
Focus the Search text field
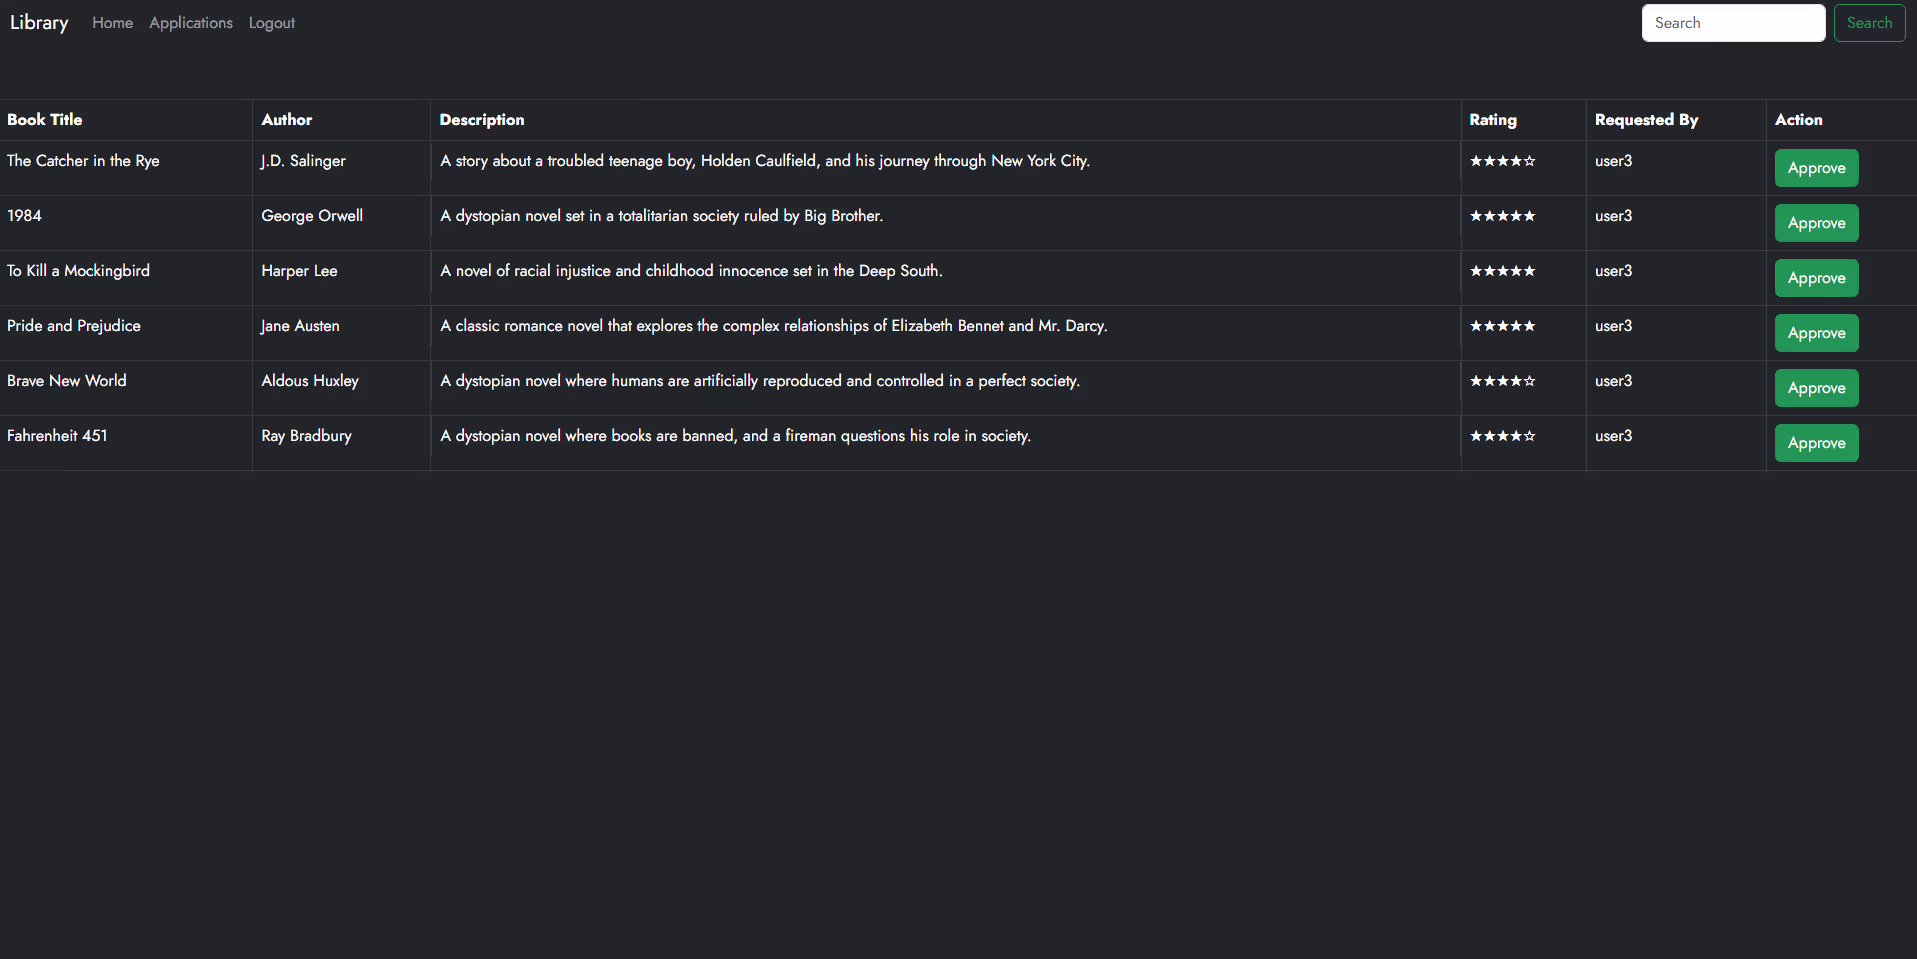click(x=1732, y=23)
